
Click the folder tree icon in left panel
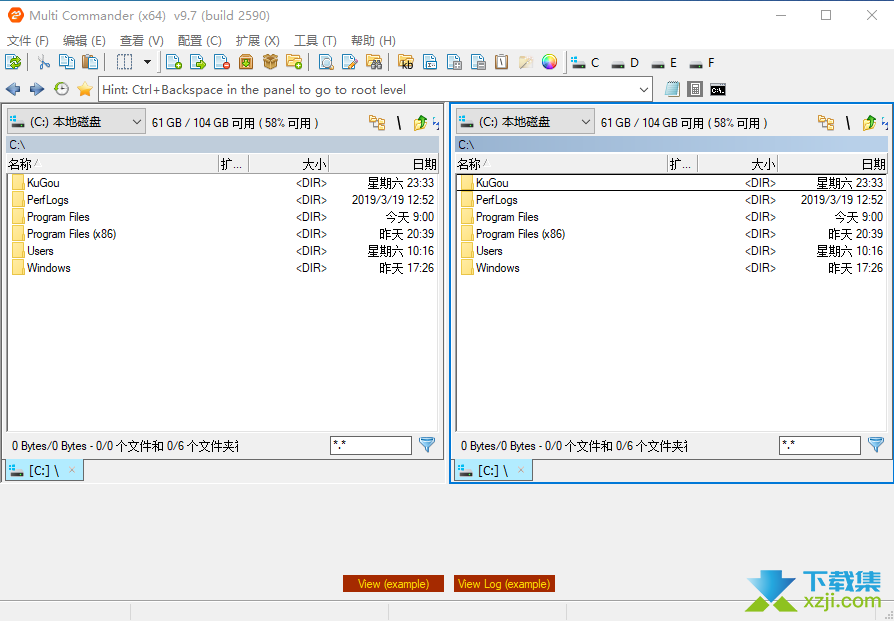377,122
